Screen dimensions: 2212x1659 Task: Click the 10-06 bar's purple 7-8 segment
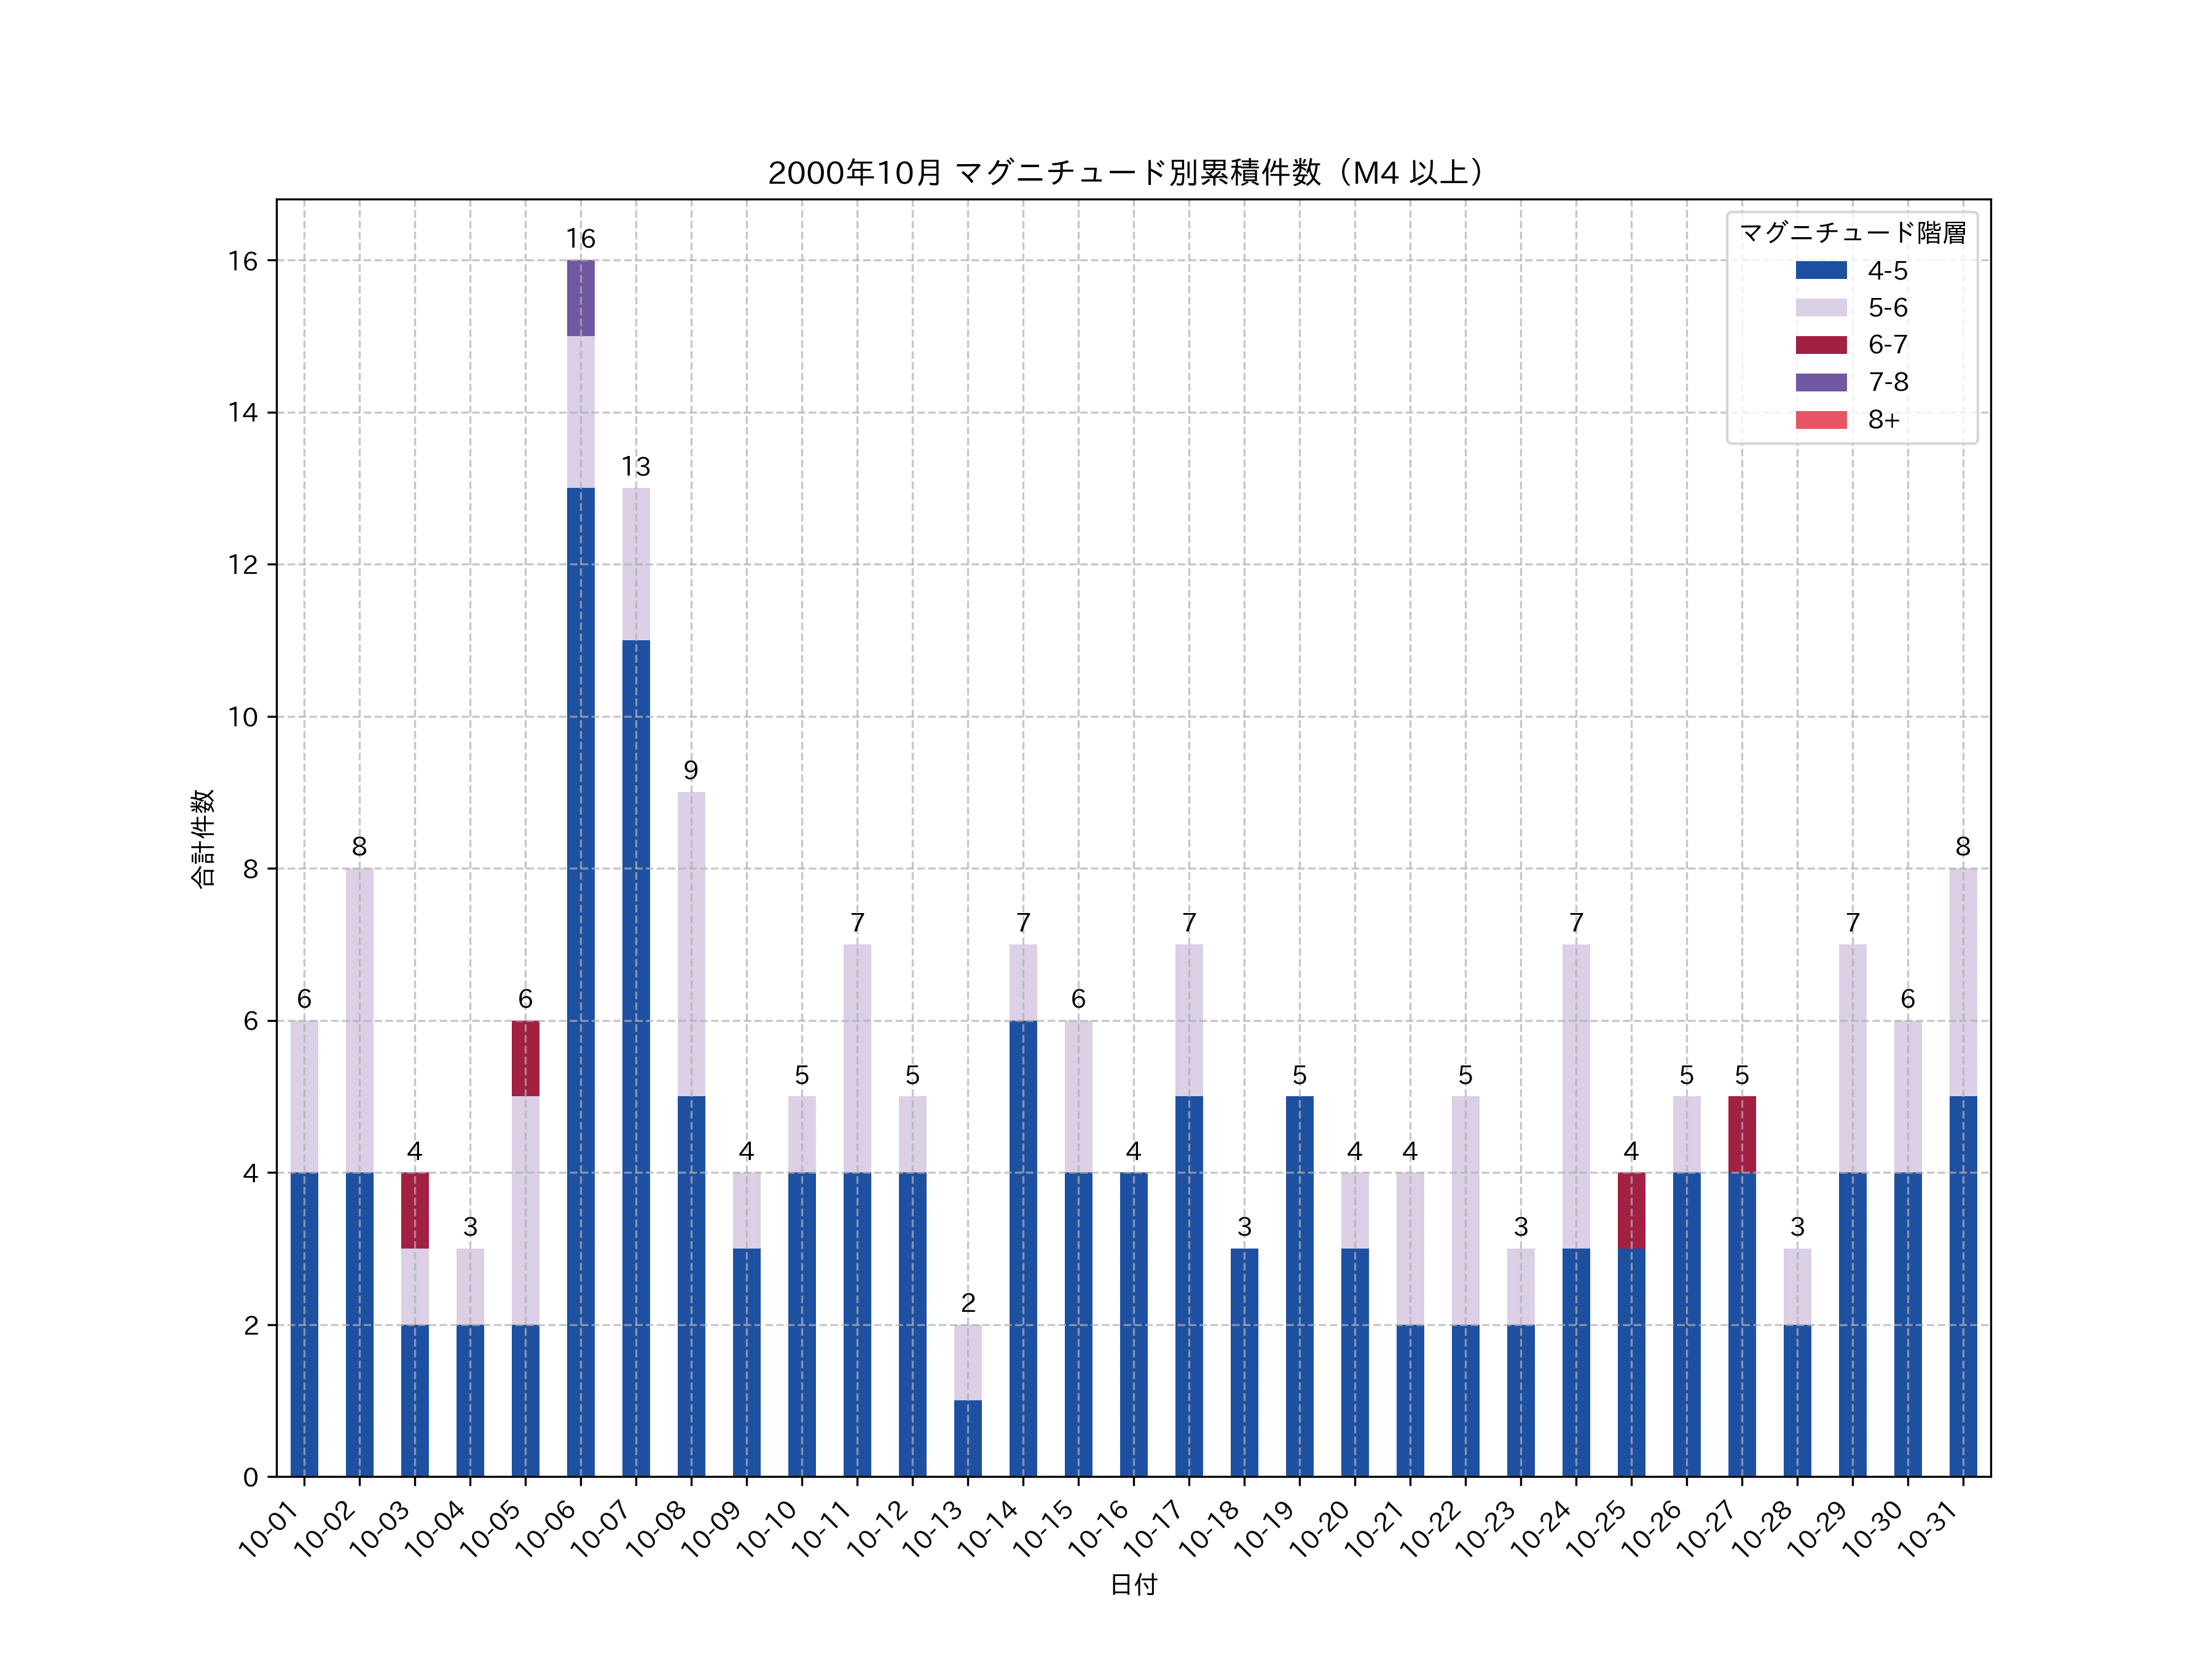[580, 298]
